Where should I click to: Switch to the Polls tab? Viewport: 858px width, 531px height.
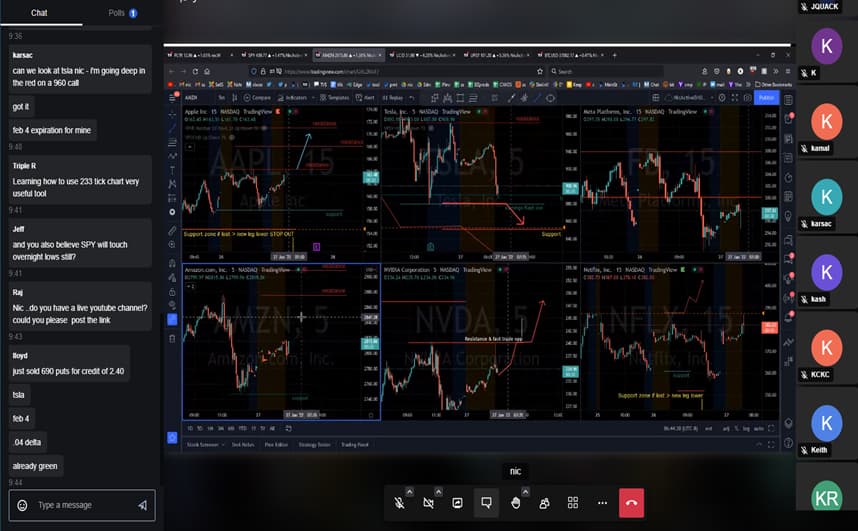(123, 13)
